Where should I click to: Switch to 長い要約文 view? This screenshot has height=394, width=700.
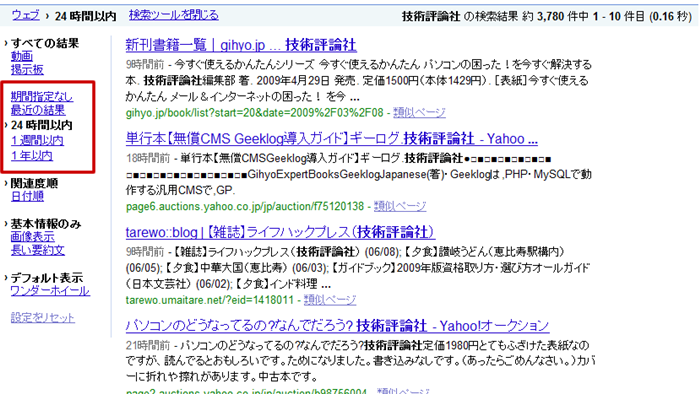[38, 250]
